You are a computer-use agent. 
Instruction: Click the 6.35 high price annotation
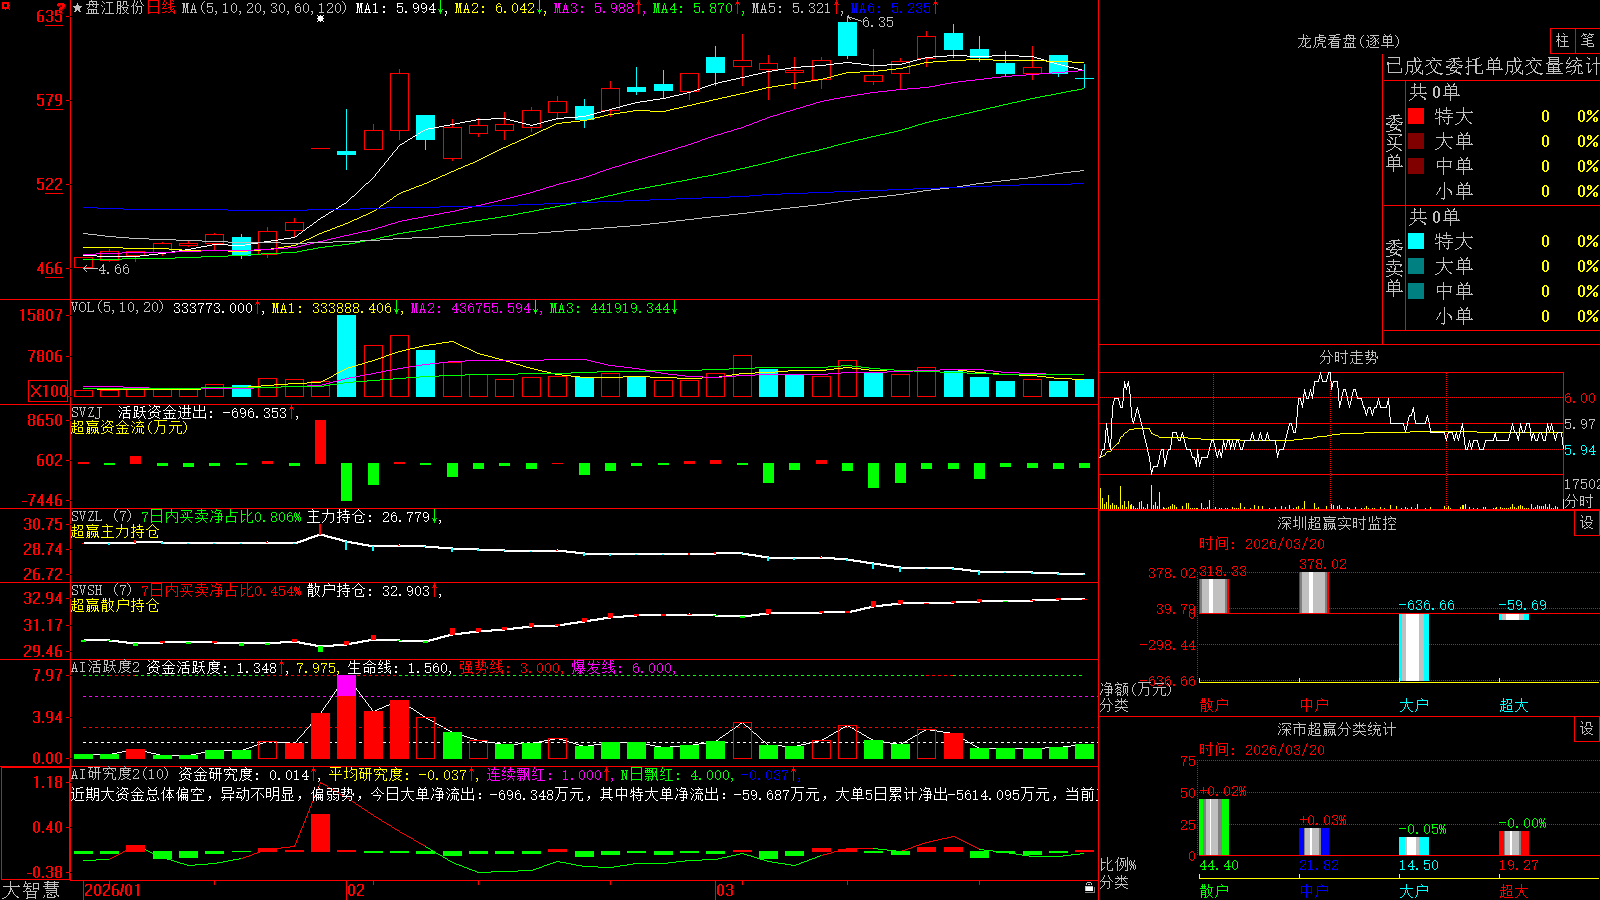coord(877,22)
